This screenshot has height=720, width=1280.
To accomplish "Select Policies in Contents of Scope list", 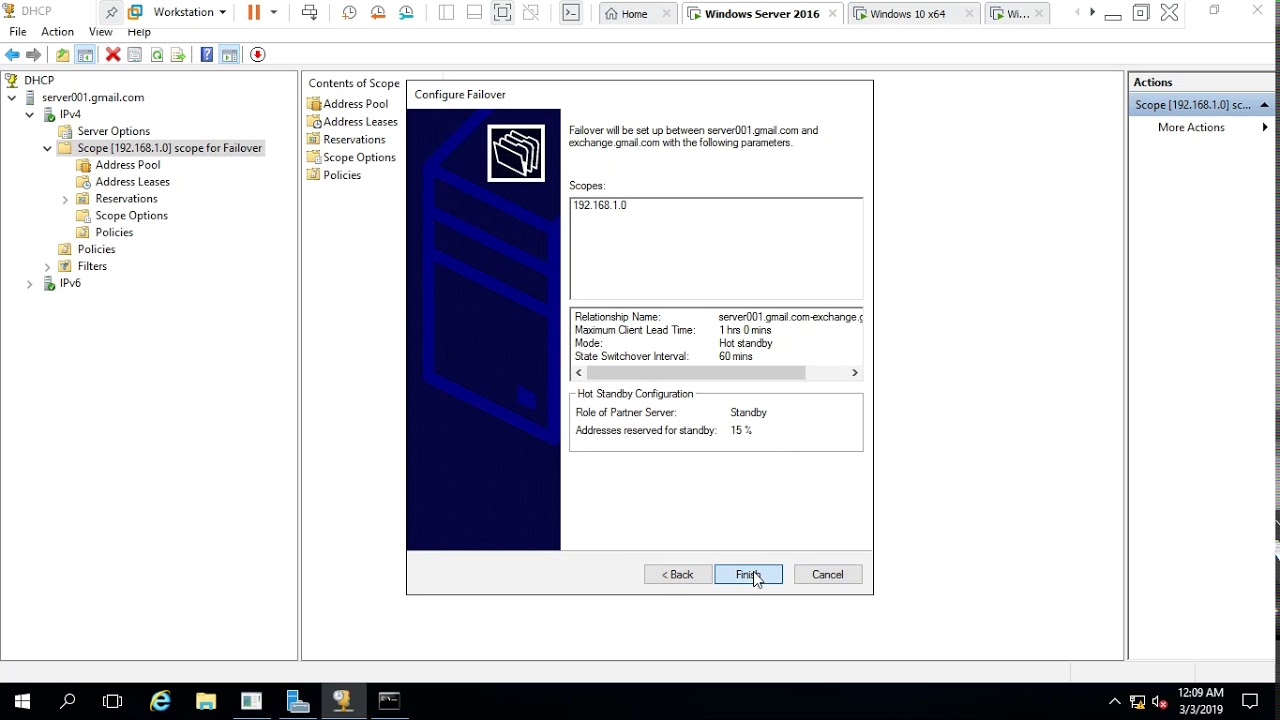I will coord(342,175).
